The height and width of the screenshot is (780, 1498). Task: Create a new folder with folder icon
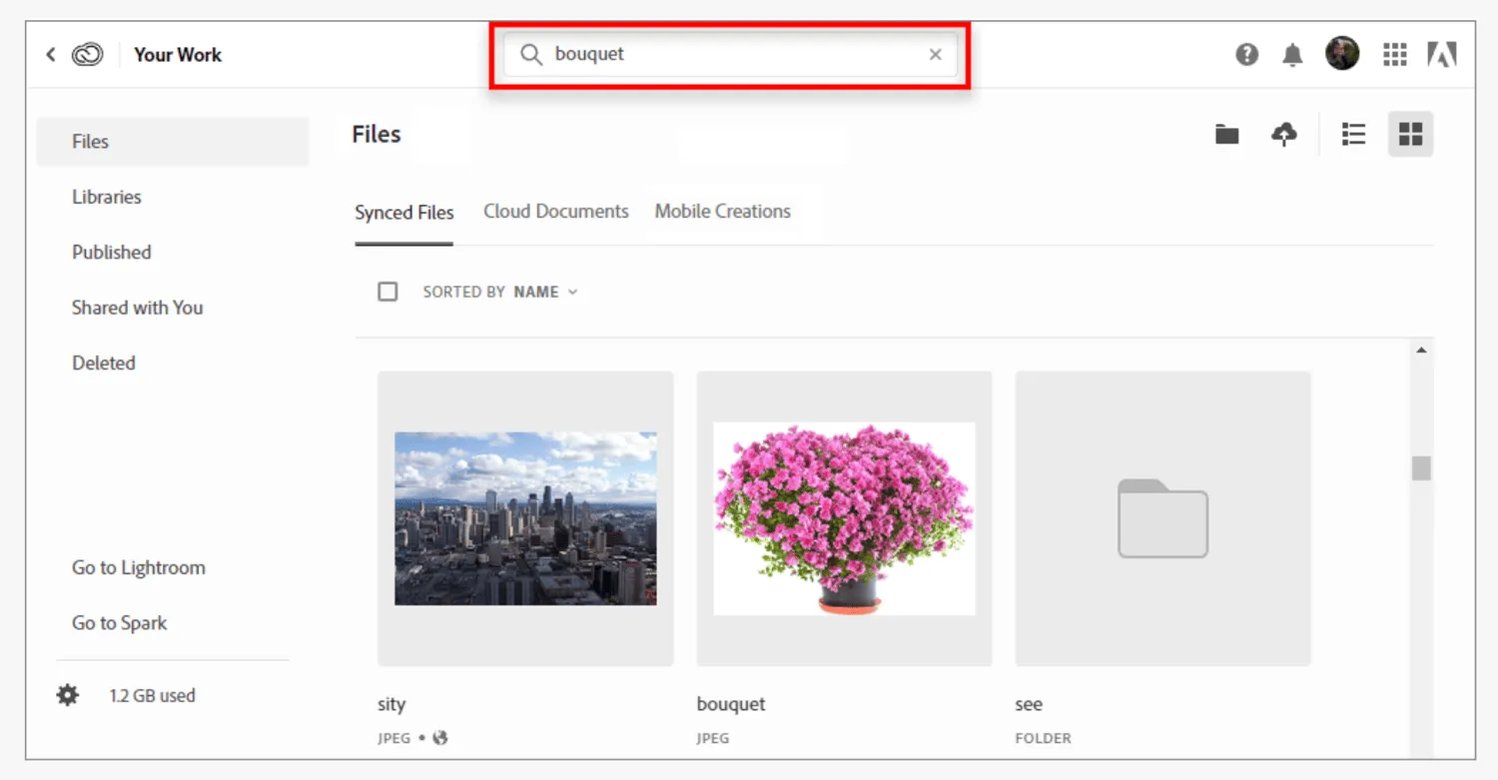(1227, 134)
